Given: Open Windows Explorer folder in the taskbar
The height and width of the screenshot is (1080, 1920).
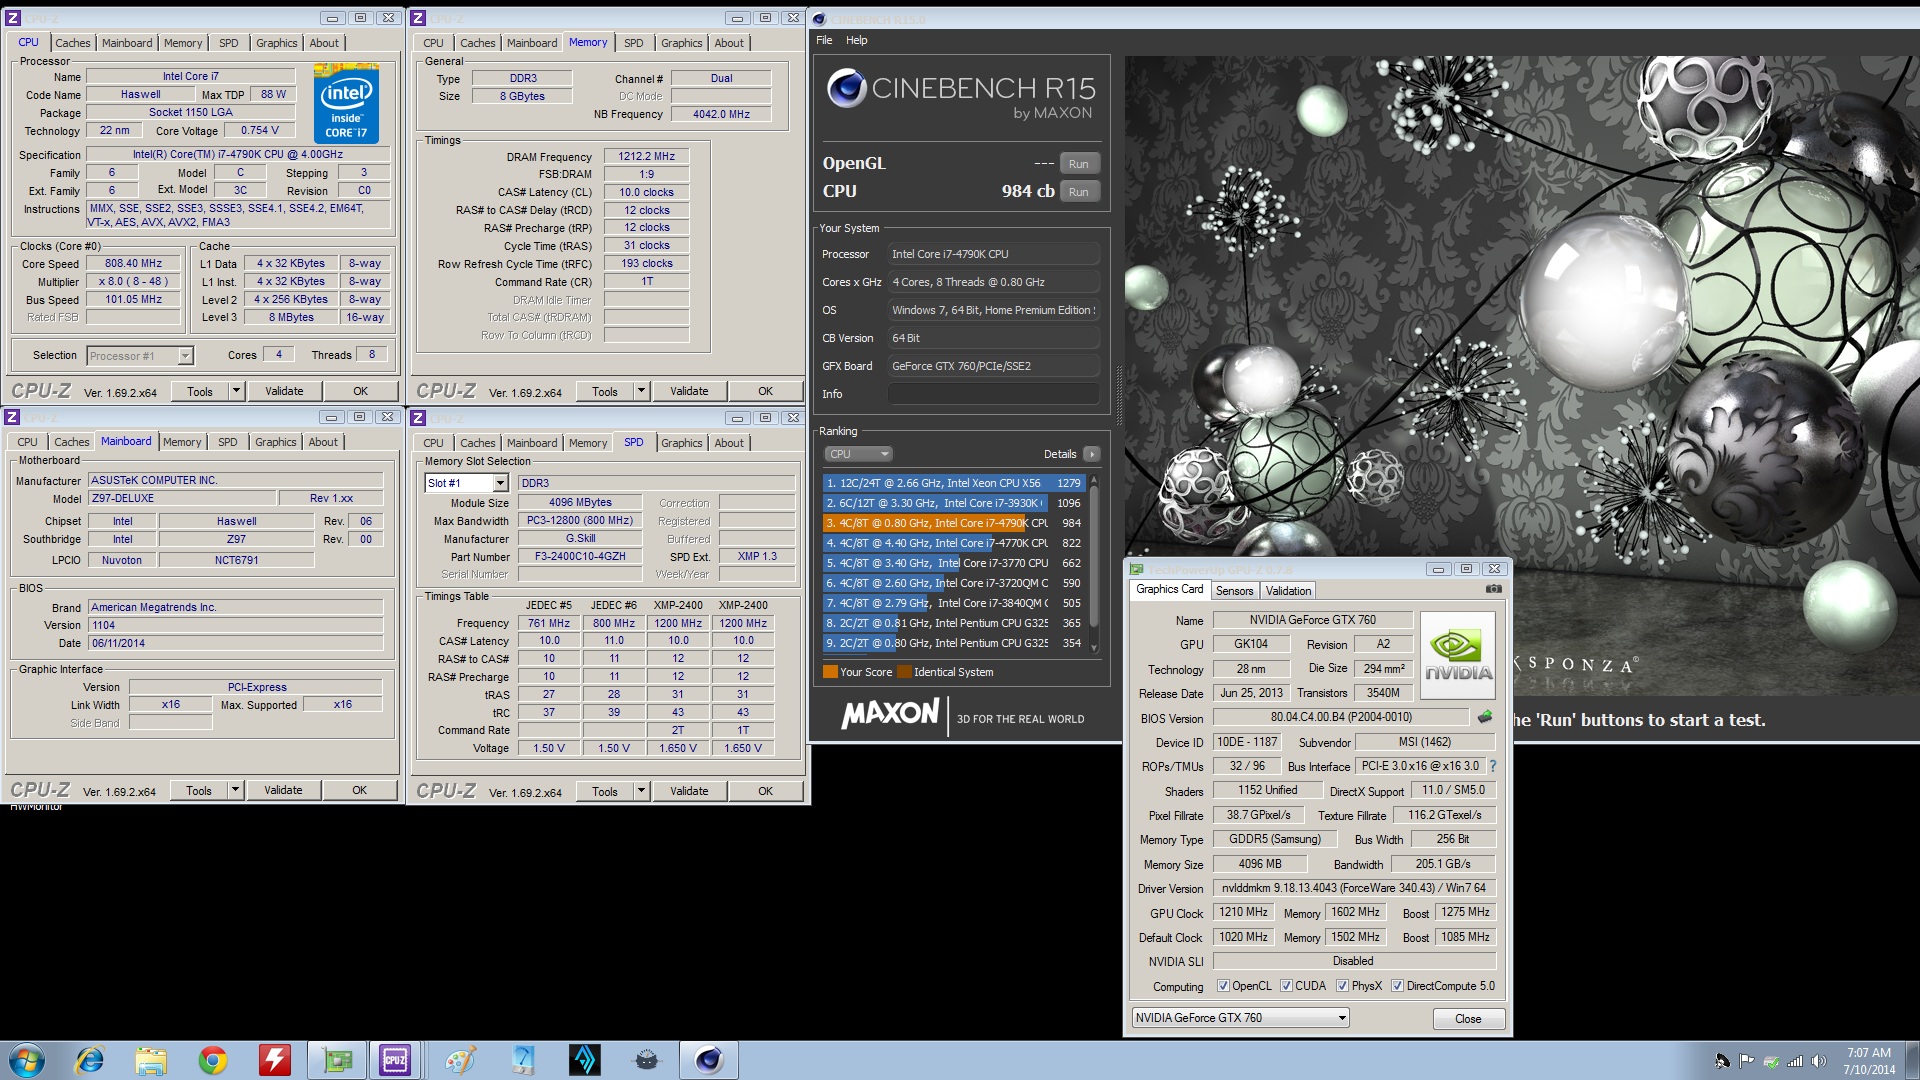Looking at the screenshot, I should pyautogui.click(x=151, y=1060).
